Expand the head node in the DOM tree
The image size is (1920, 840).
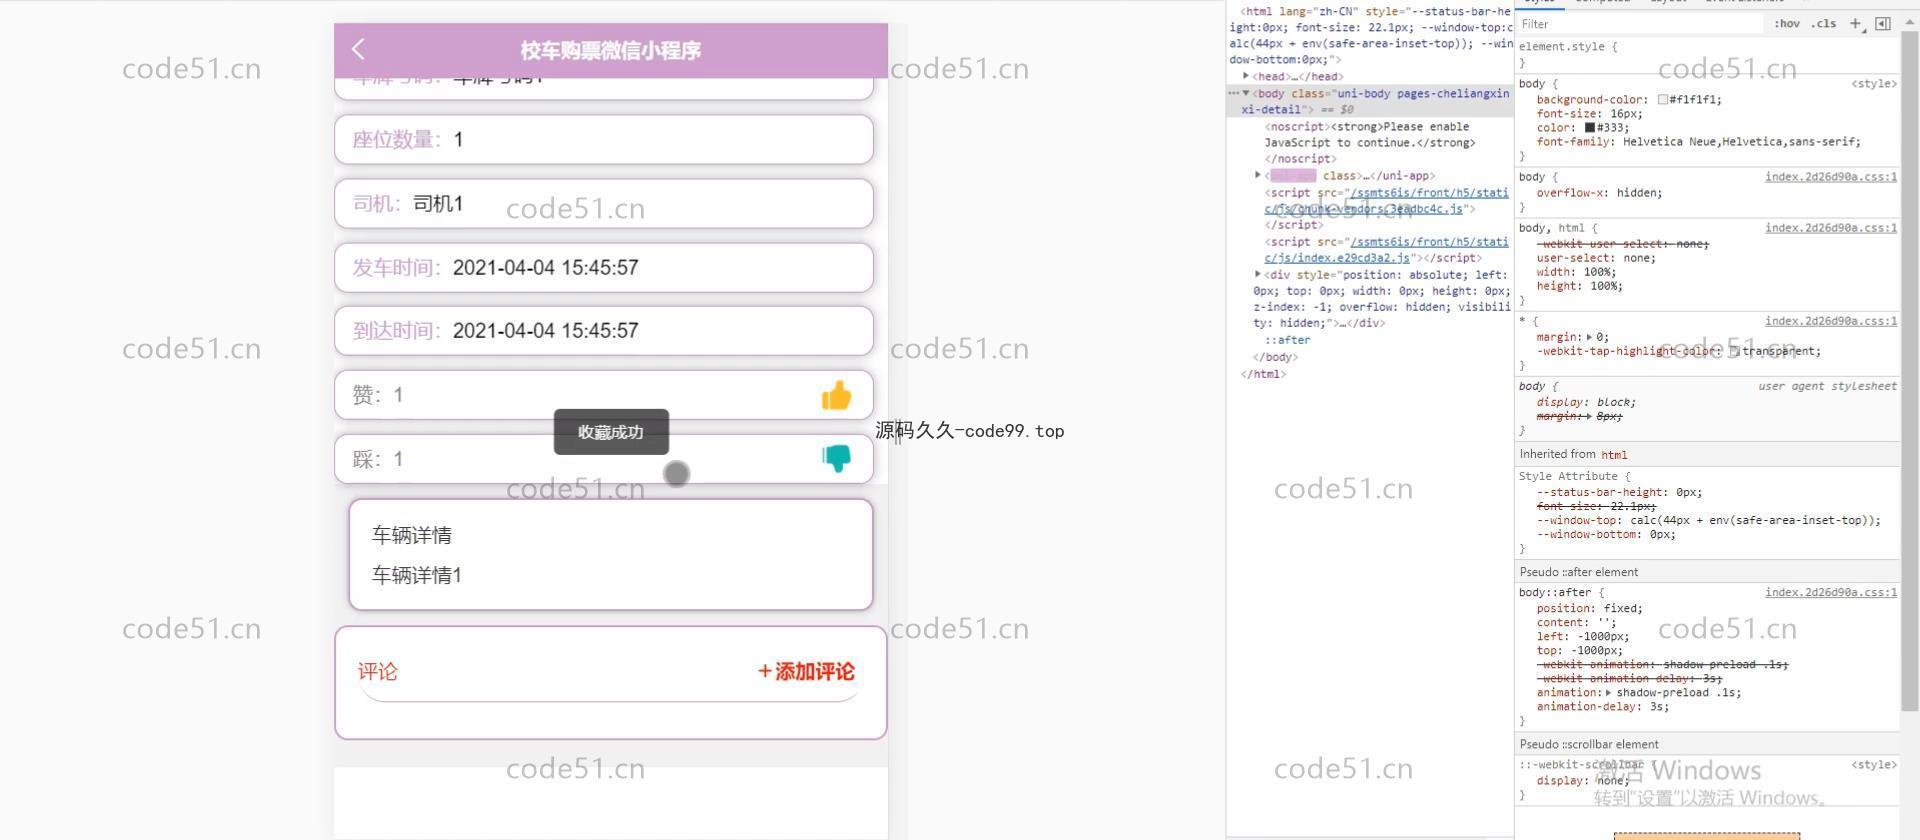(x=1246, y=76)
